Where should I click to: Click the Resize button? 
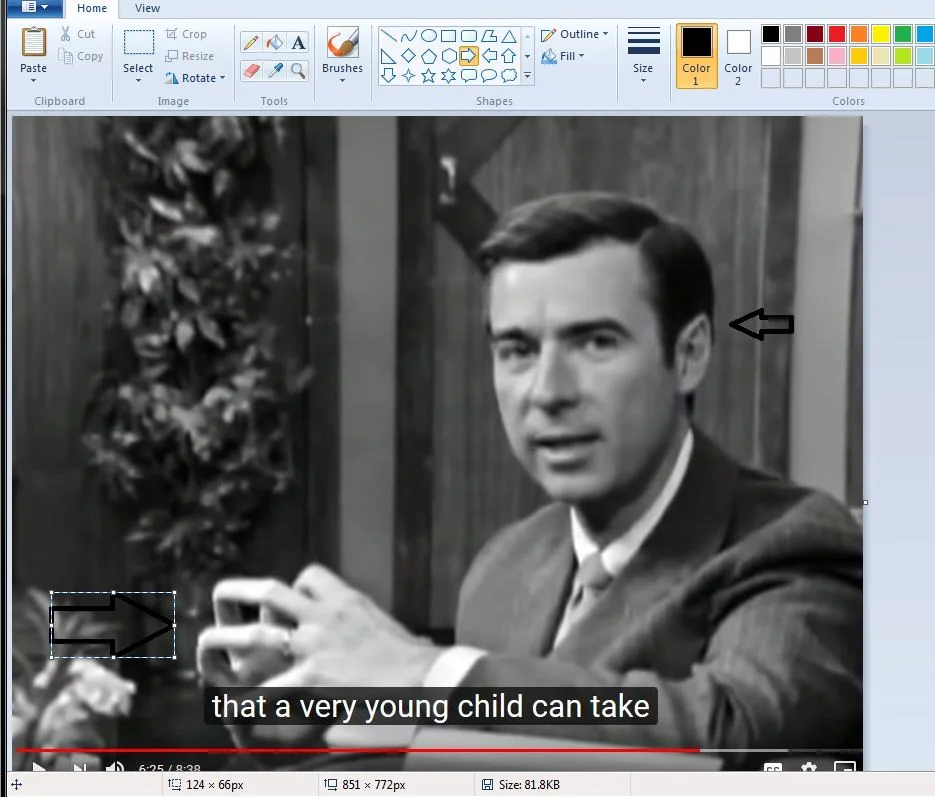tap(191, 55)
